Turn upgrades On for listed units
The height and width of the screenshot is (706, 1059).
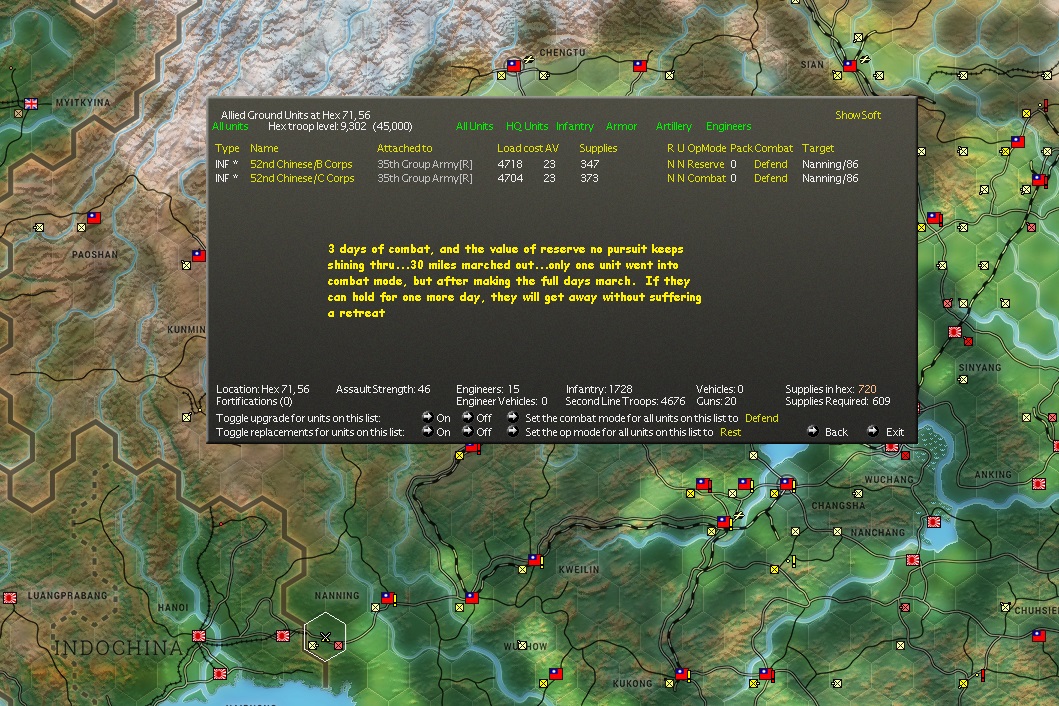pos(428,418)
